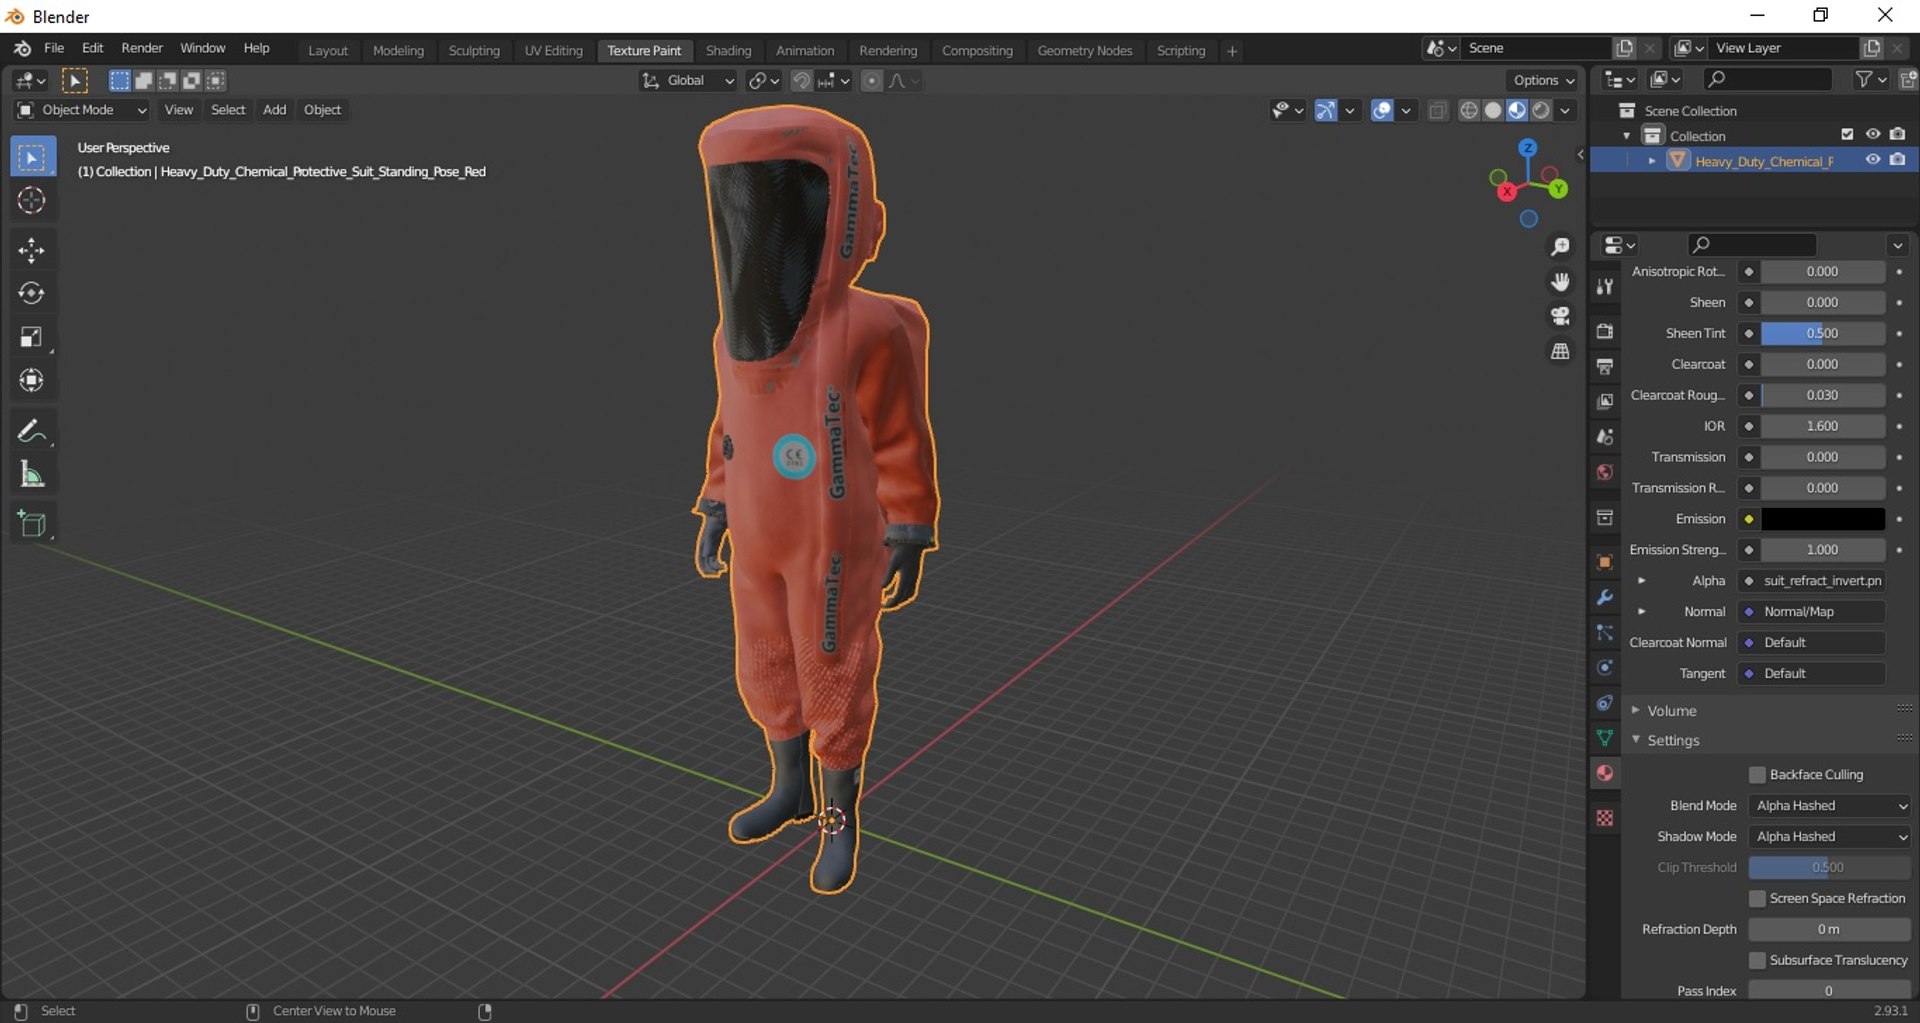Switch to rendered viewport shading
The height and width of the screenshot is (1023, 1920).
[1542, 110]
